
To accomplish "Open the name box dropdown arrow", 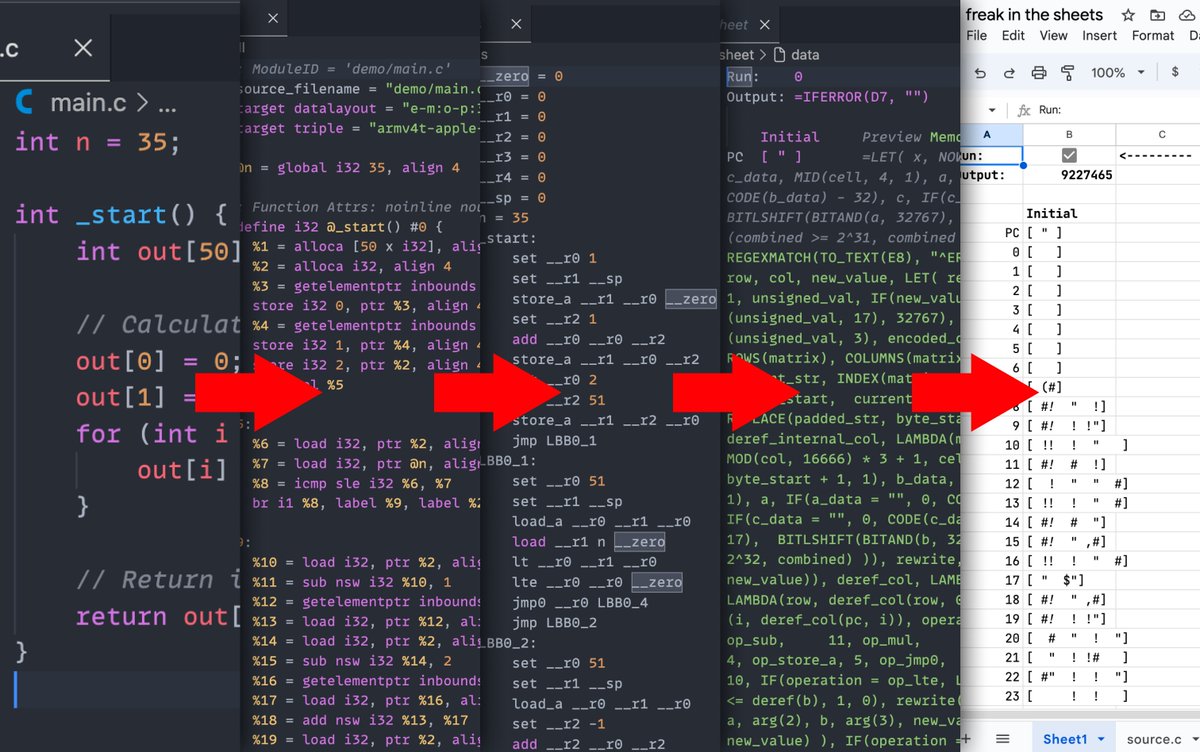I will [991, 110].
